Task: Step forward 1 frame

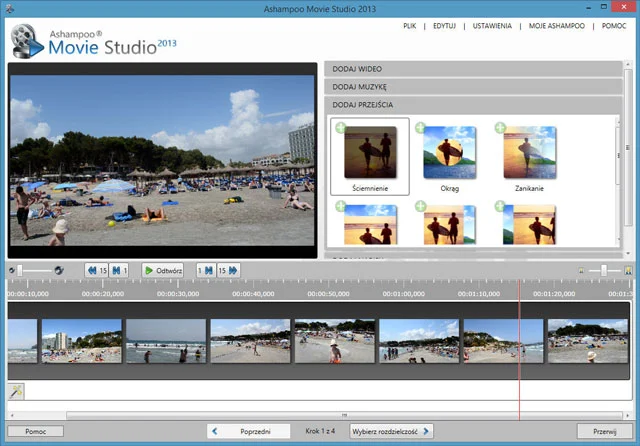Action: (205, 270)
